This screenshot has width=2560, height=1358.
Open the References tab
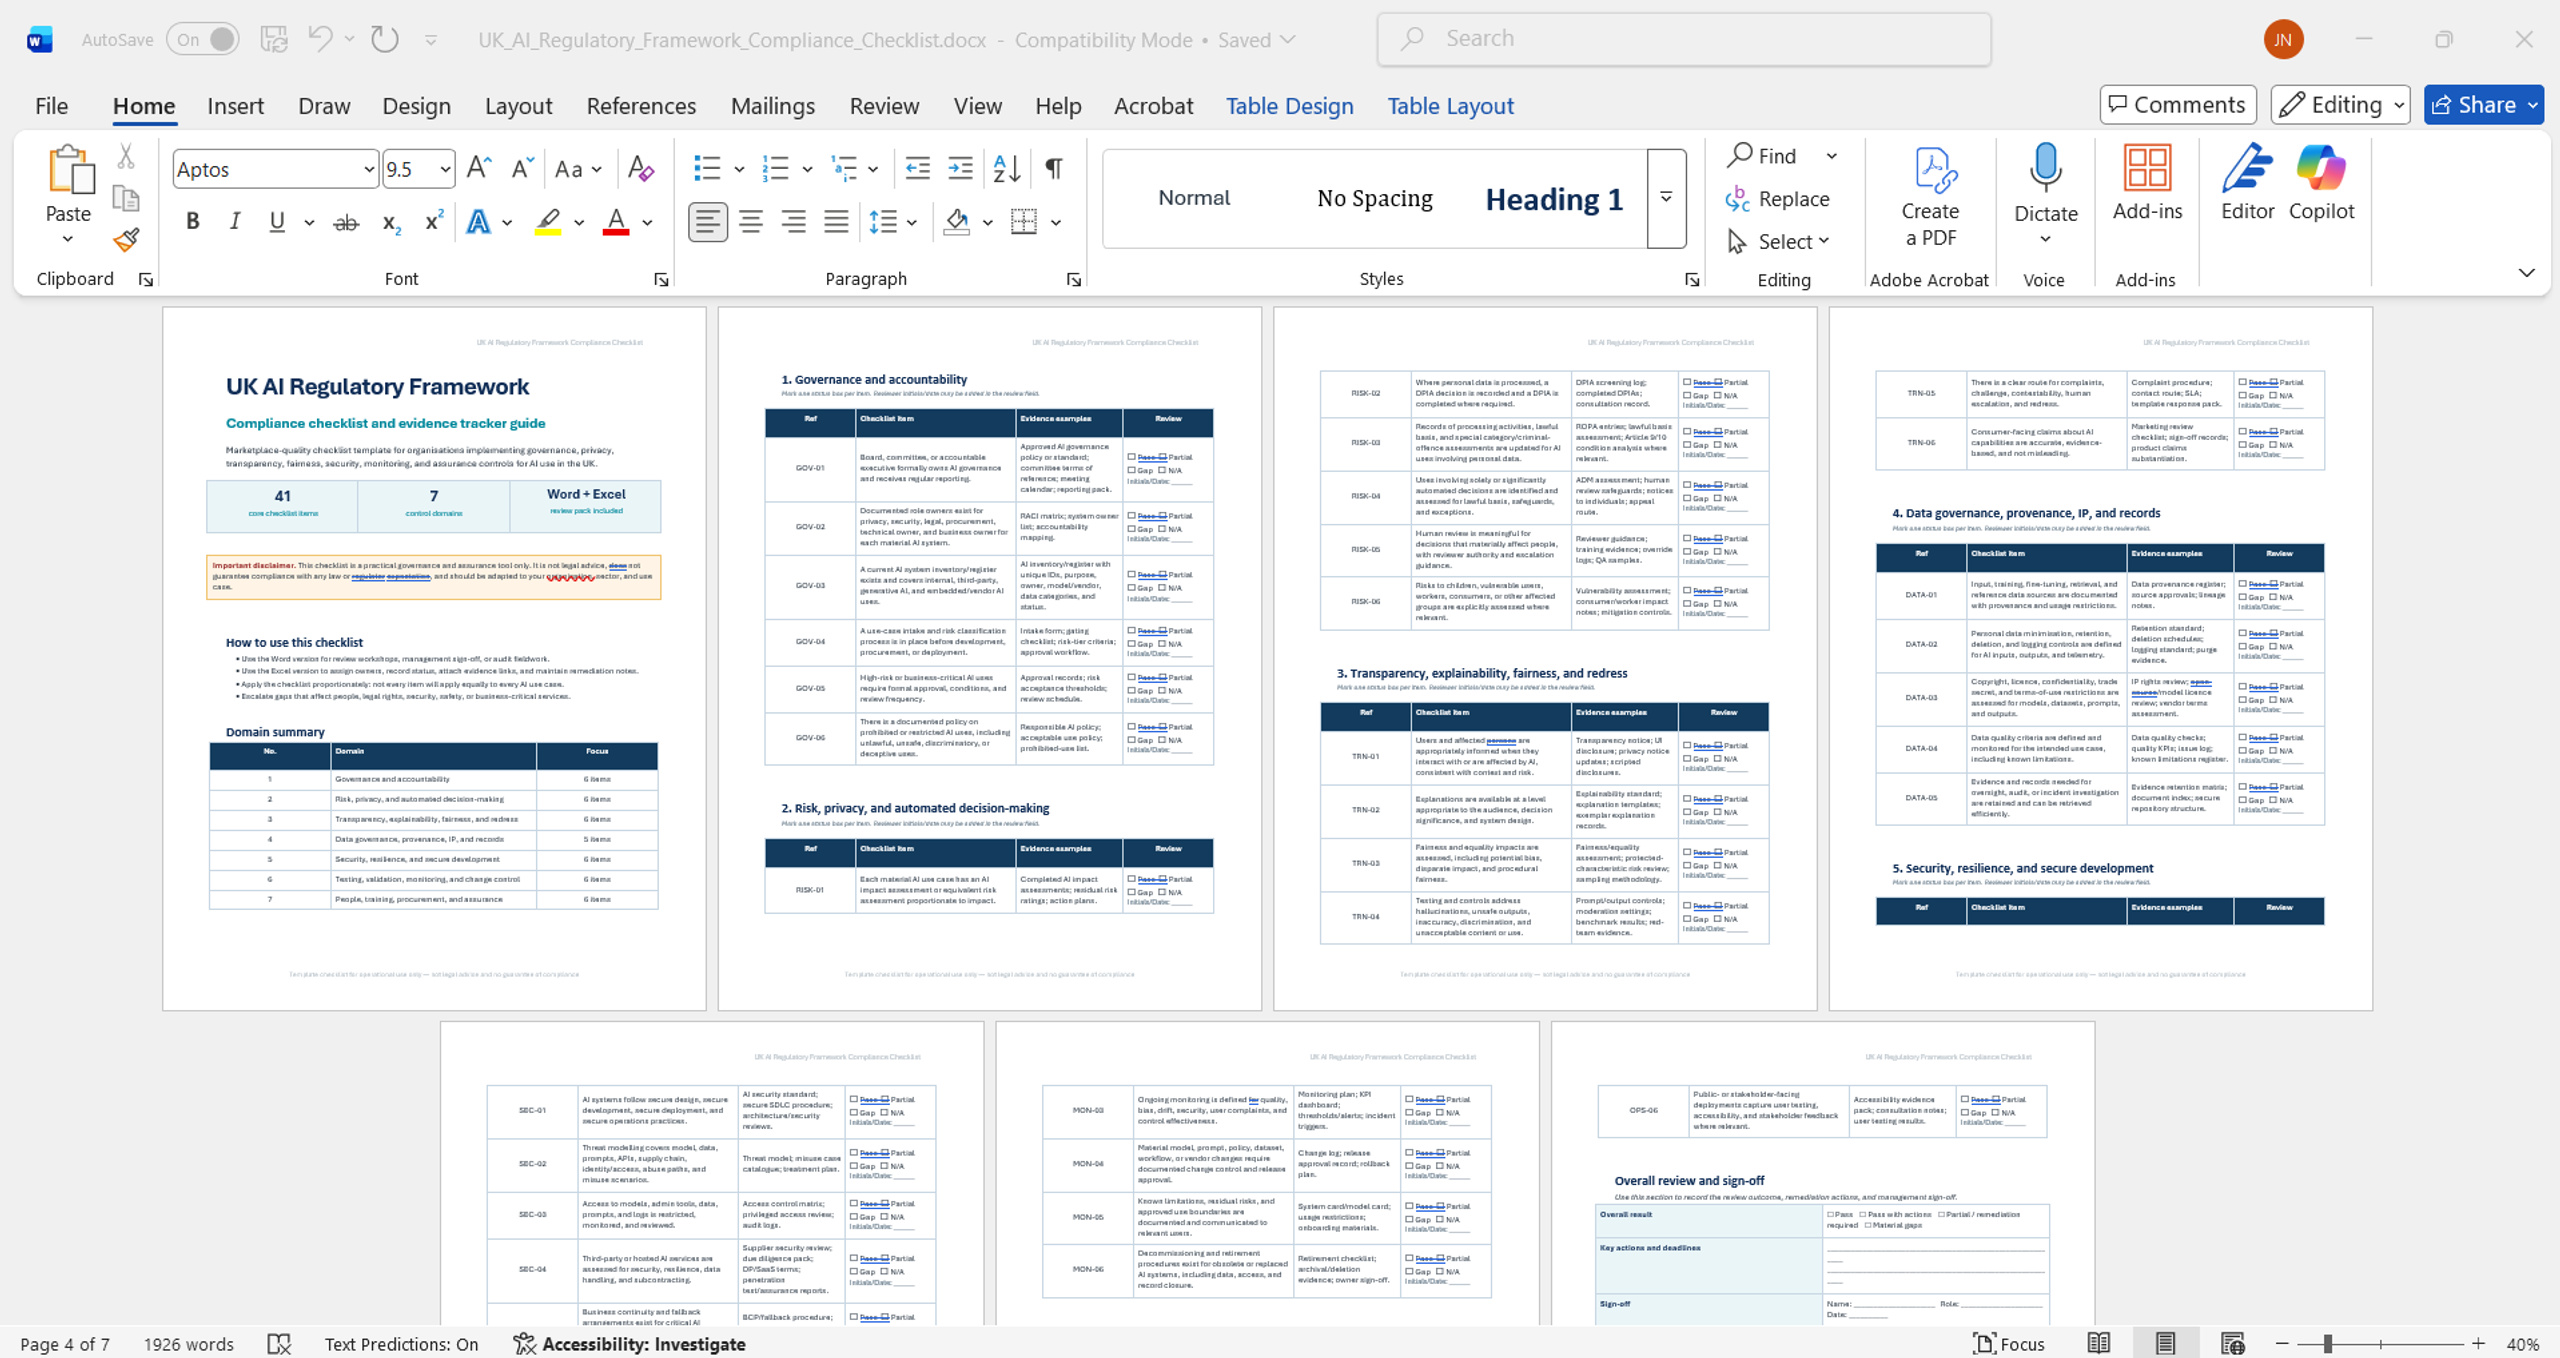(641, 105)
